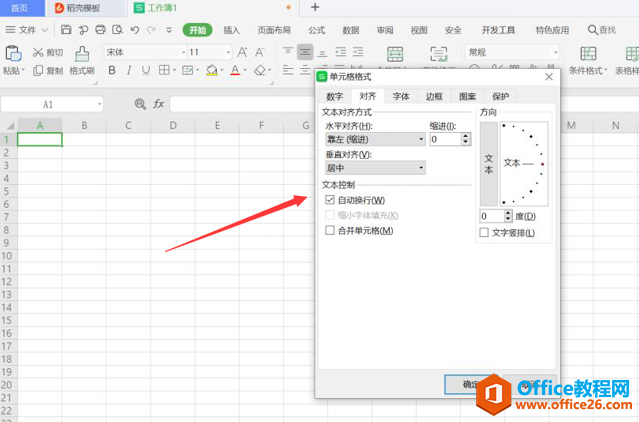Expand the font size dropdown 11
The height and width of the screenshot is (422, 639).
228,52
